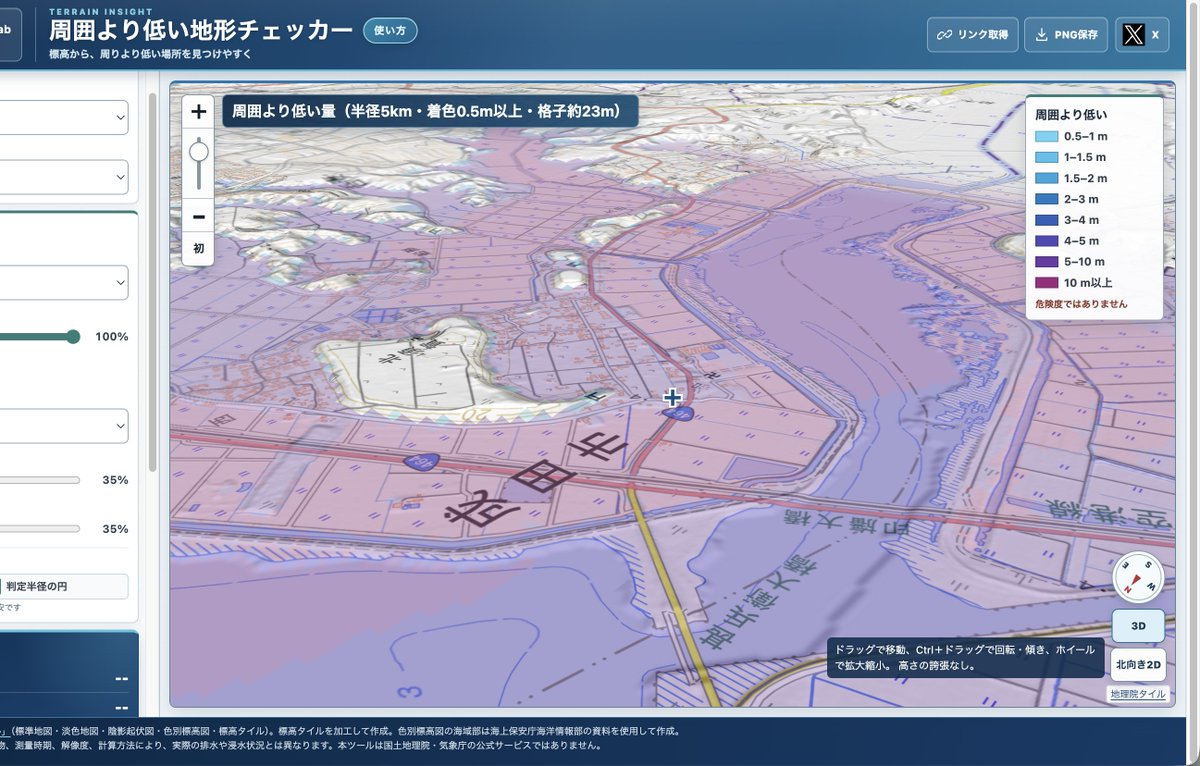Share on X button
Screen dimensions: 1200x766
pos(1142,35)
